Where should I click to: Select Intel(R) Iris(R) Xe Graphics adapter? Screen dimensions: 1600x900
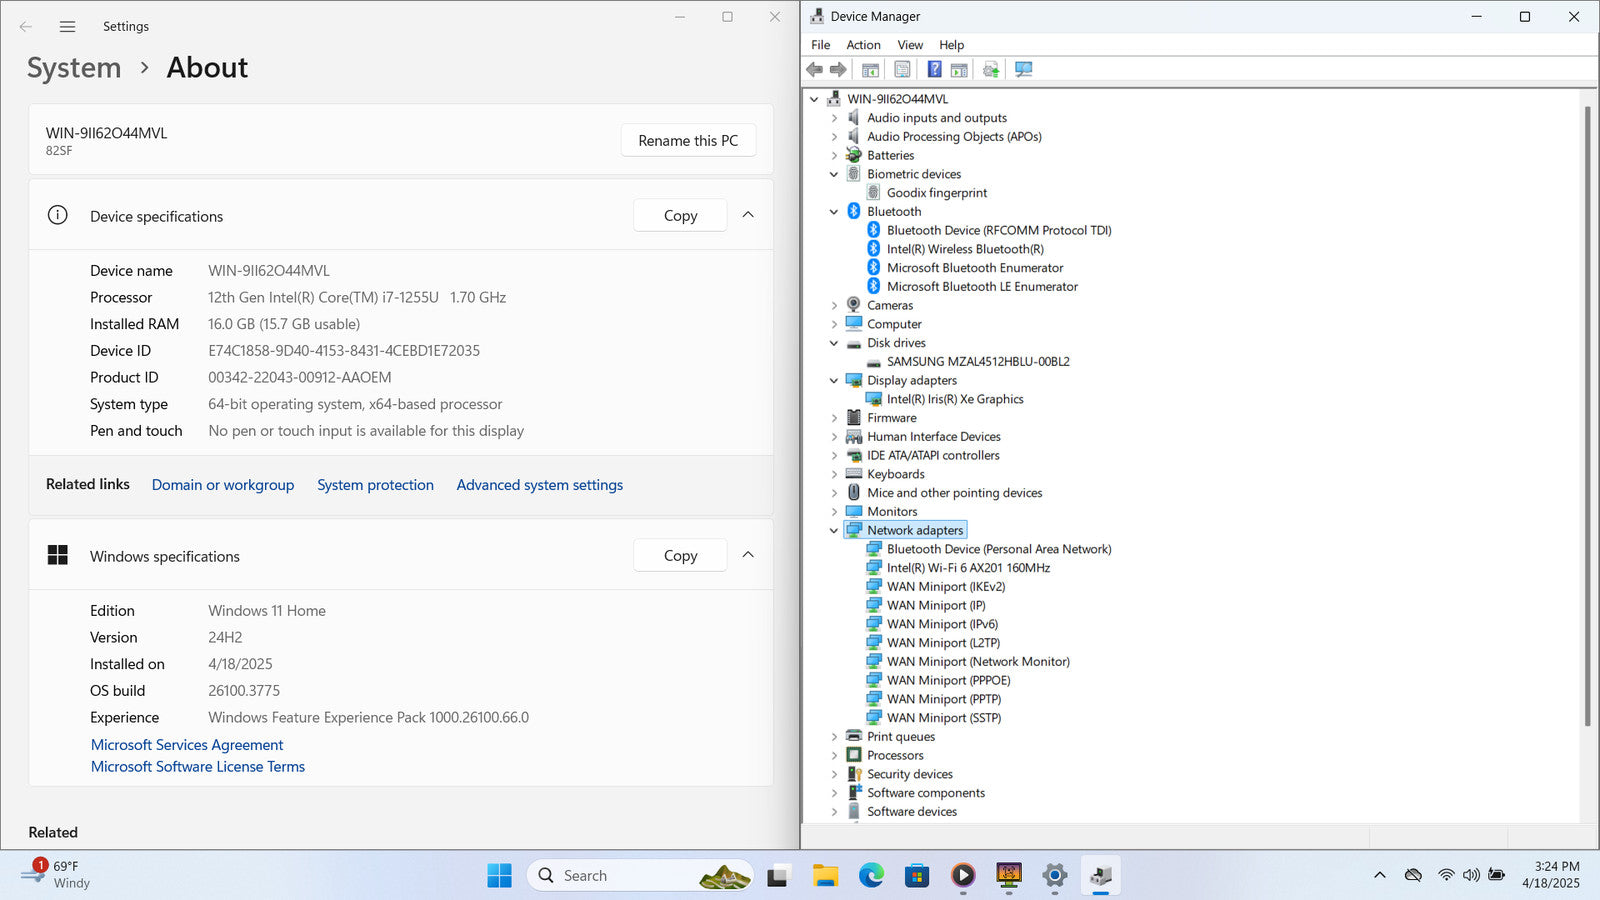955,399
